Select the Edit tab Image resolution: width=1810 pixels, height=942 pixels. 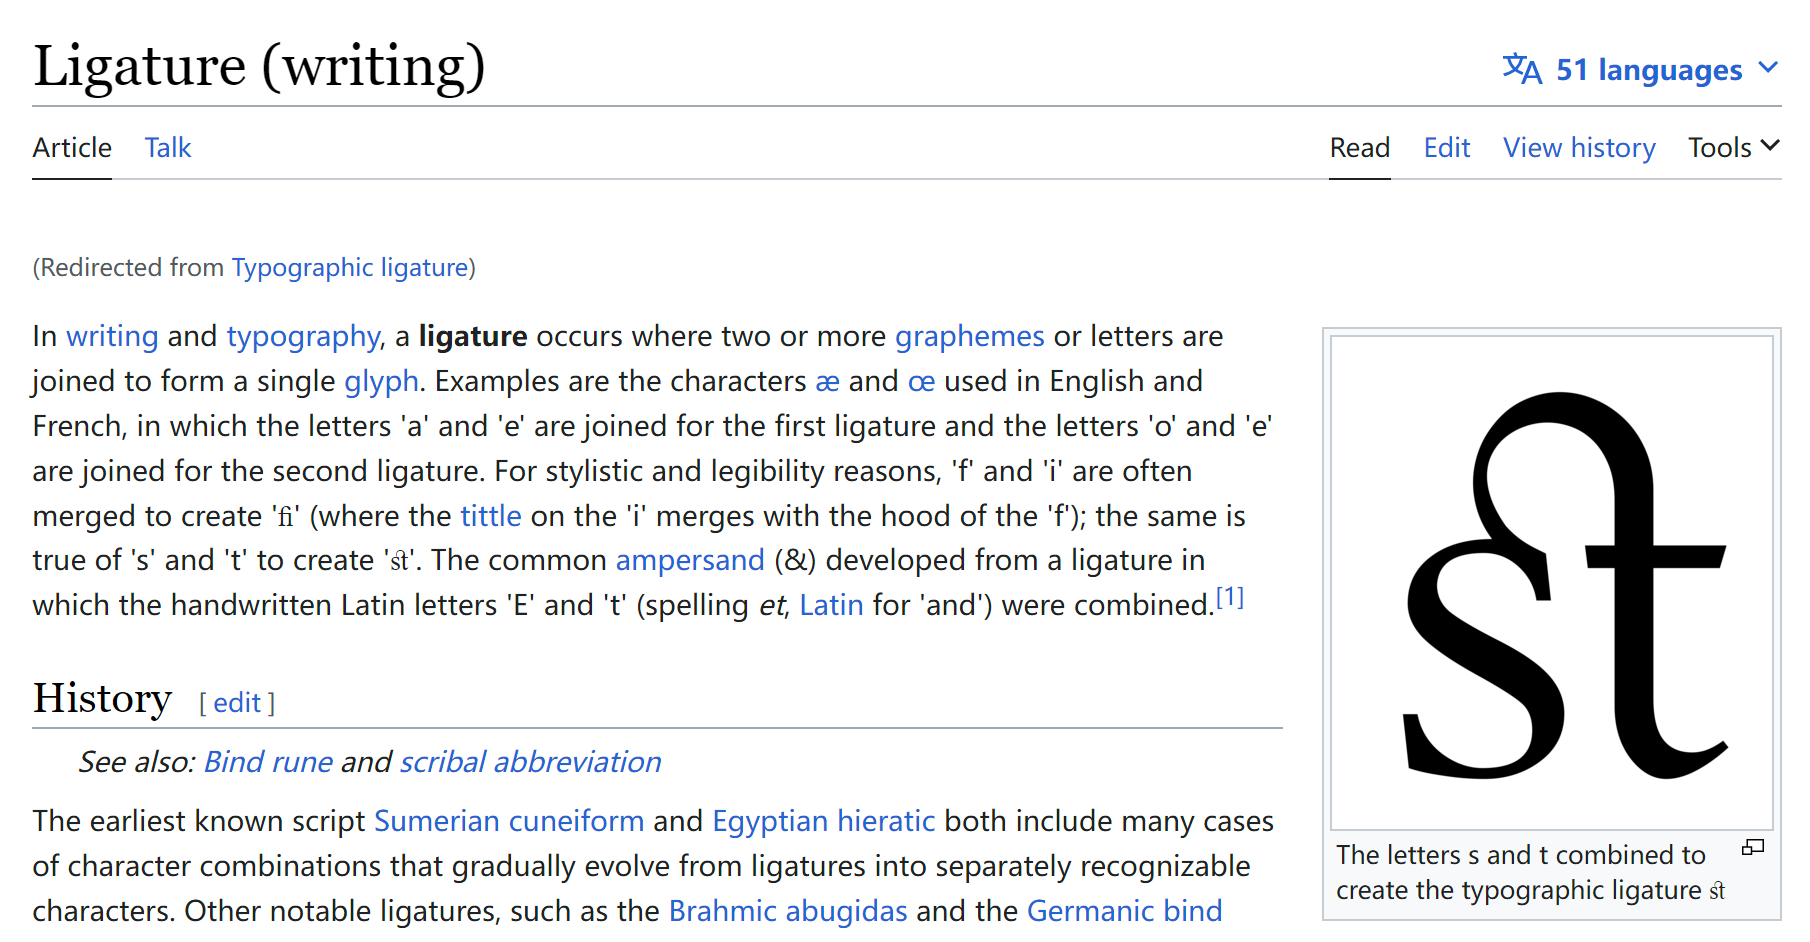tap(1447, 147)
